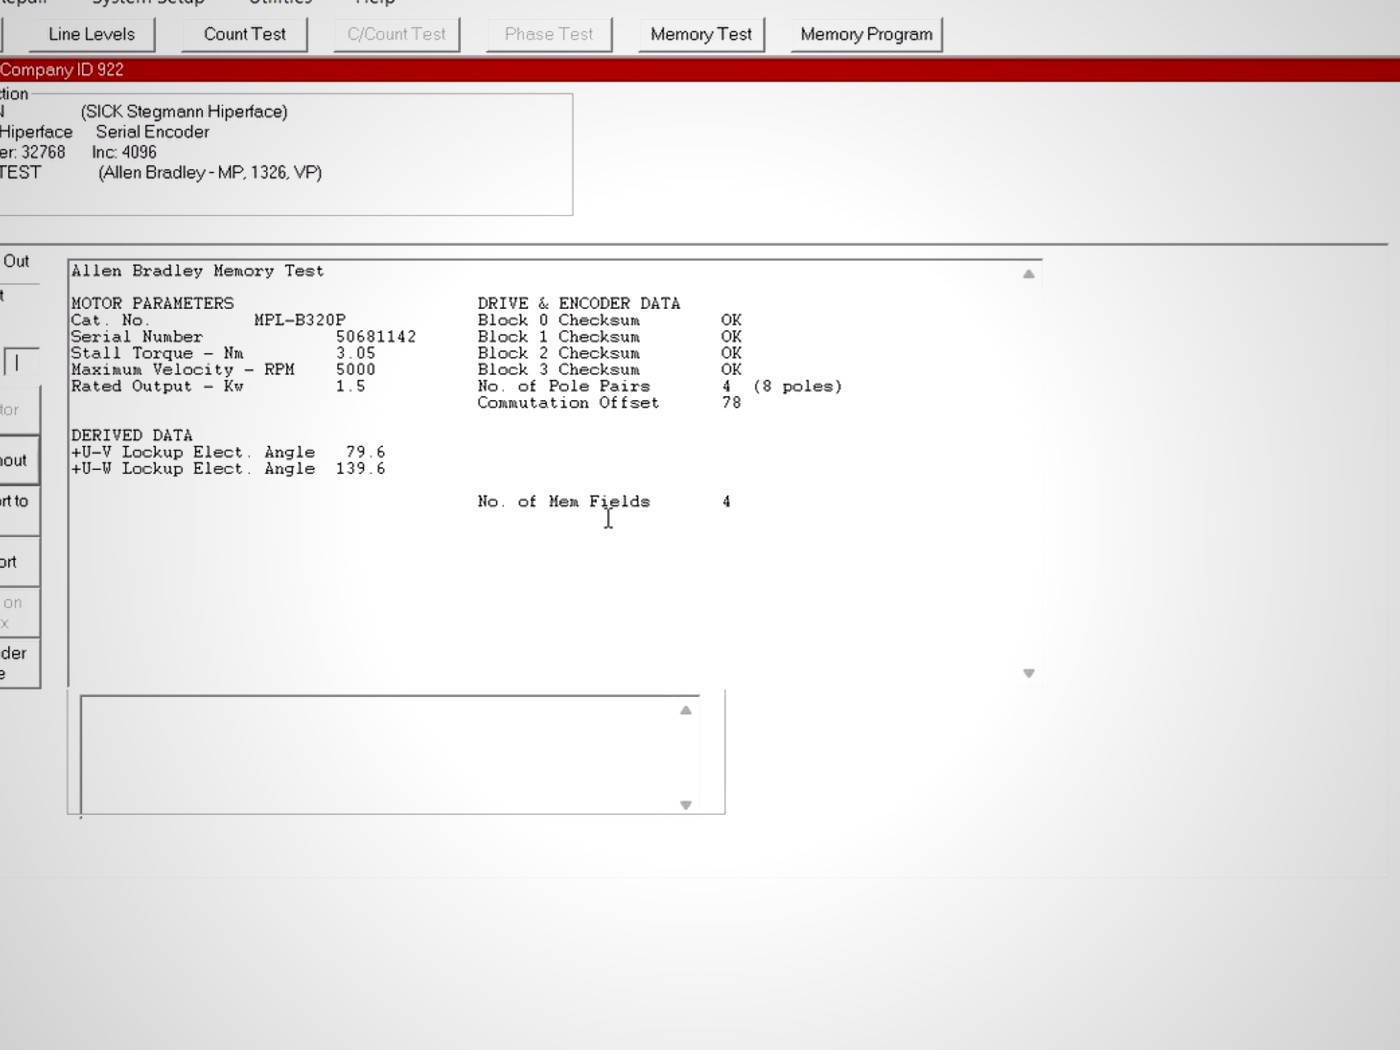Select the "(SICK Stegmann Hiperface)" text
Viewport: 1400px width, 1050px height.
click(x=184, y=111)
